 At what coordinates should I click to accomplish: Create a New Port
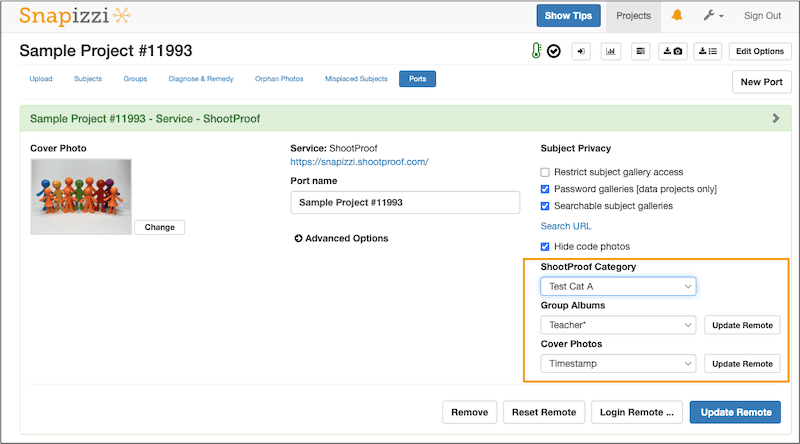(x=761, y=82)
